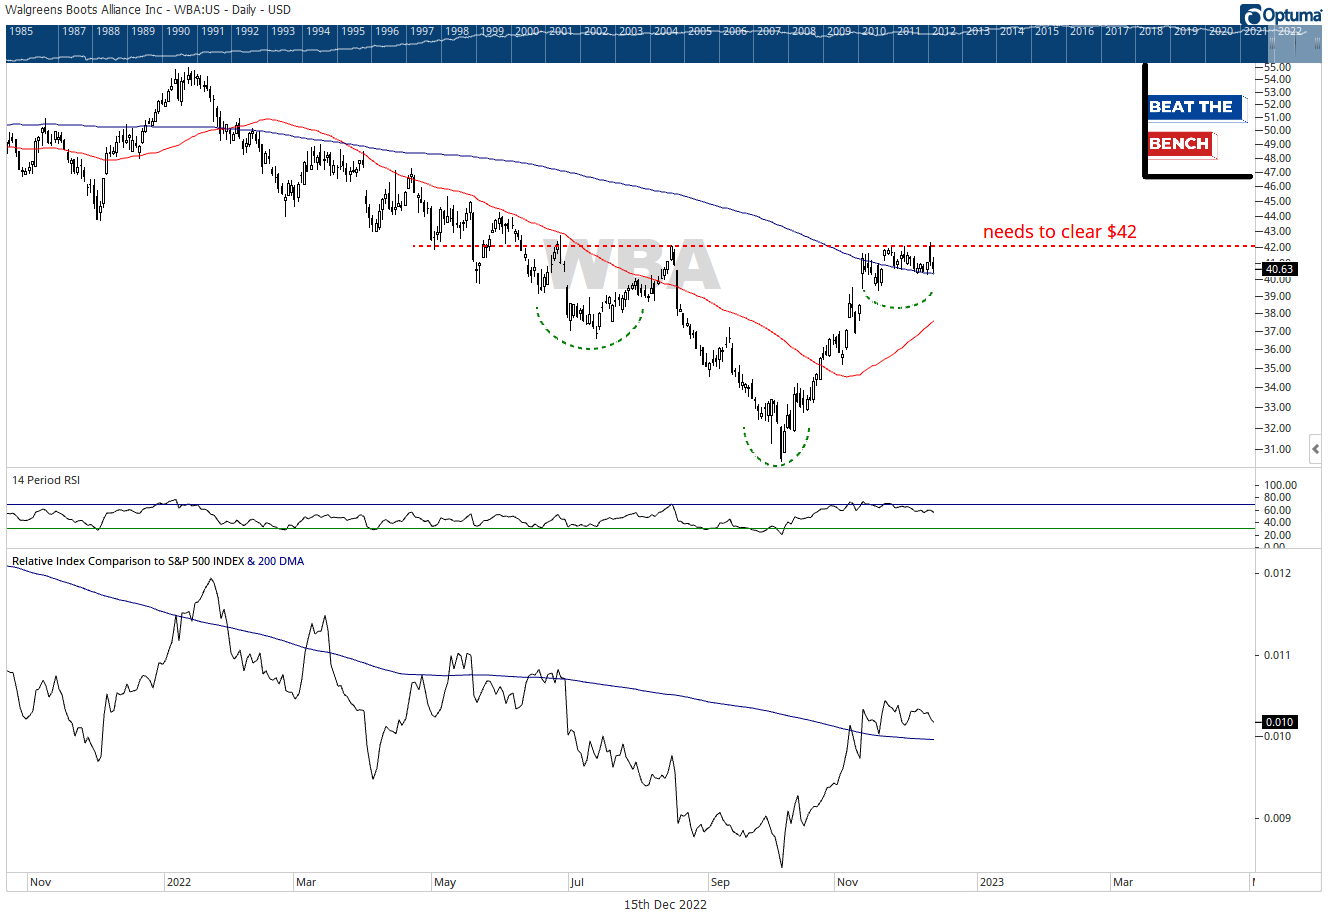Viewport: 1328px width, 924px height.
Task: Click the 0.009 relative axis label
Action: pyautogui.click(x=1277, y=818)
